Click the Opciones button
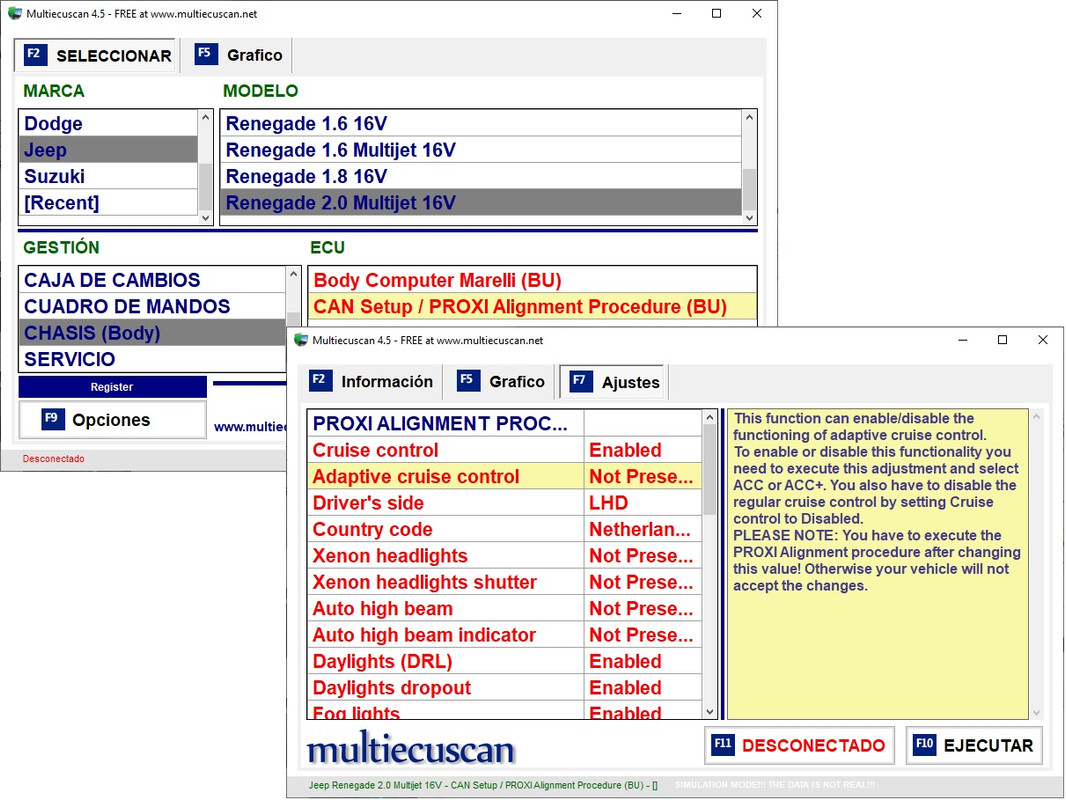This screenshot has width=1066, height=800. (x=112, y=419)
